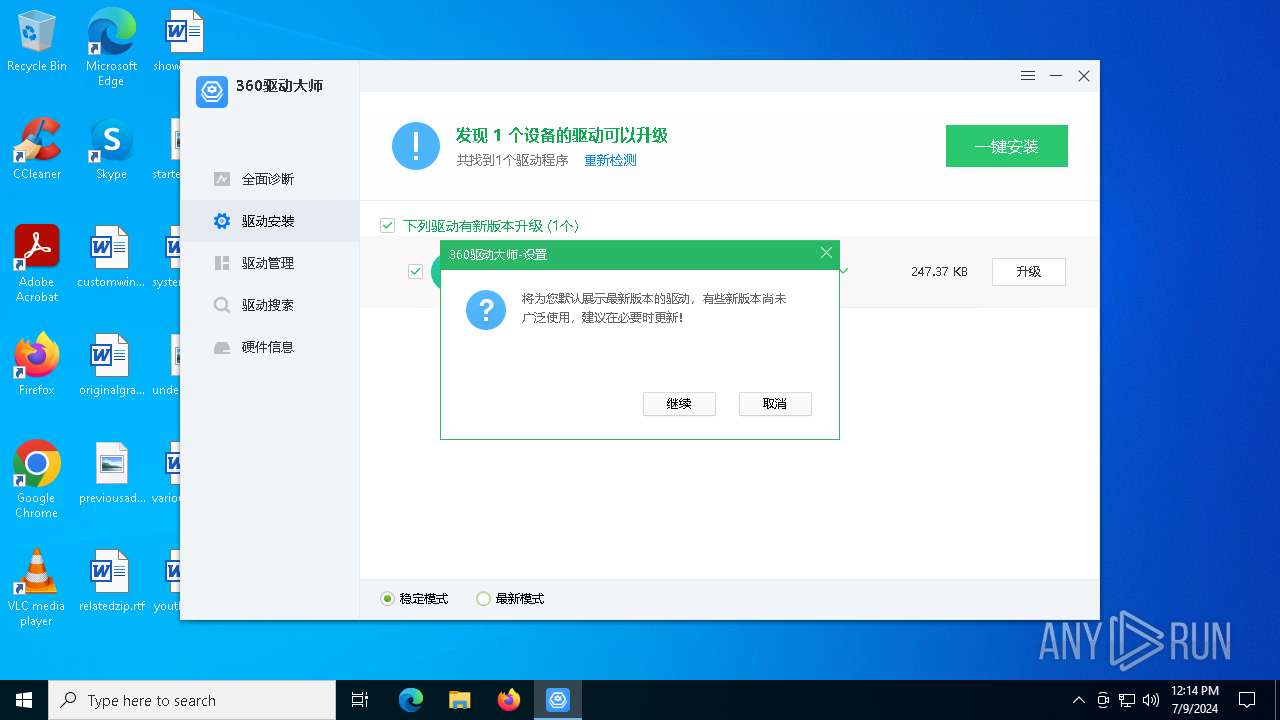
Task: Click 360驱动大师 taskbar icon
Action: (558, 700)
